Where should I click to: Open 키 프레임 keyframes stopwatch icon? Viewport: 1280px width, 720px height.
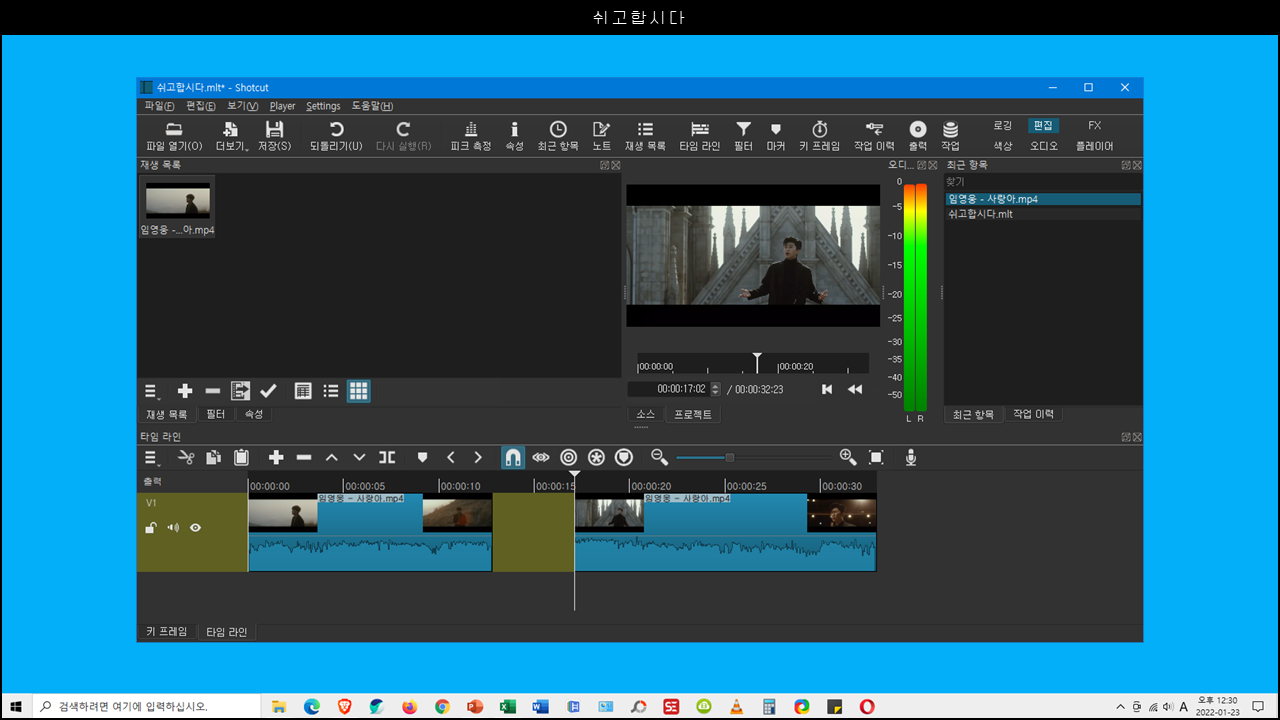pos(819,136)
